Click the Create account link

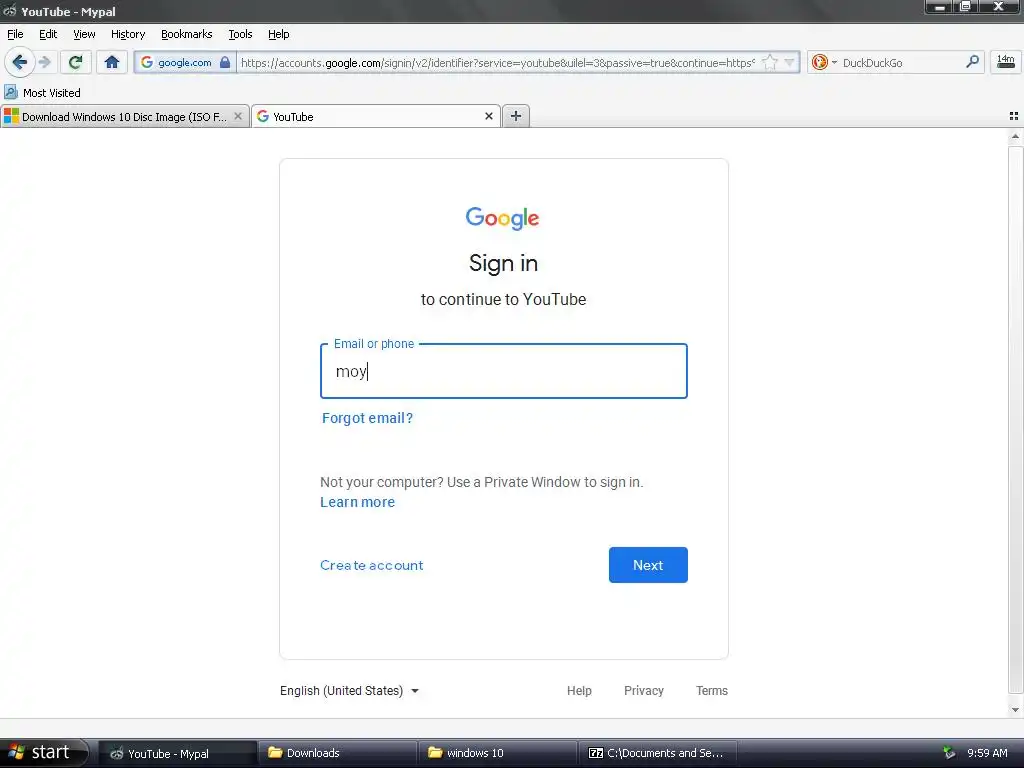tap(372, 566)
